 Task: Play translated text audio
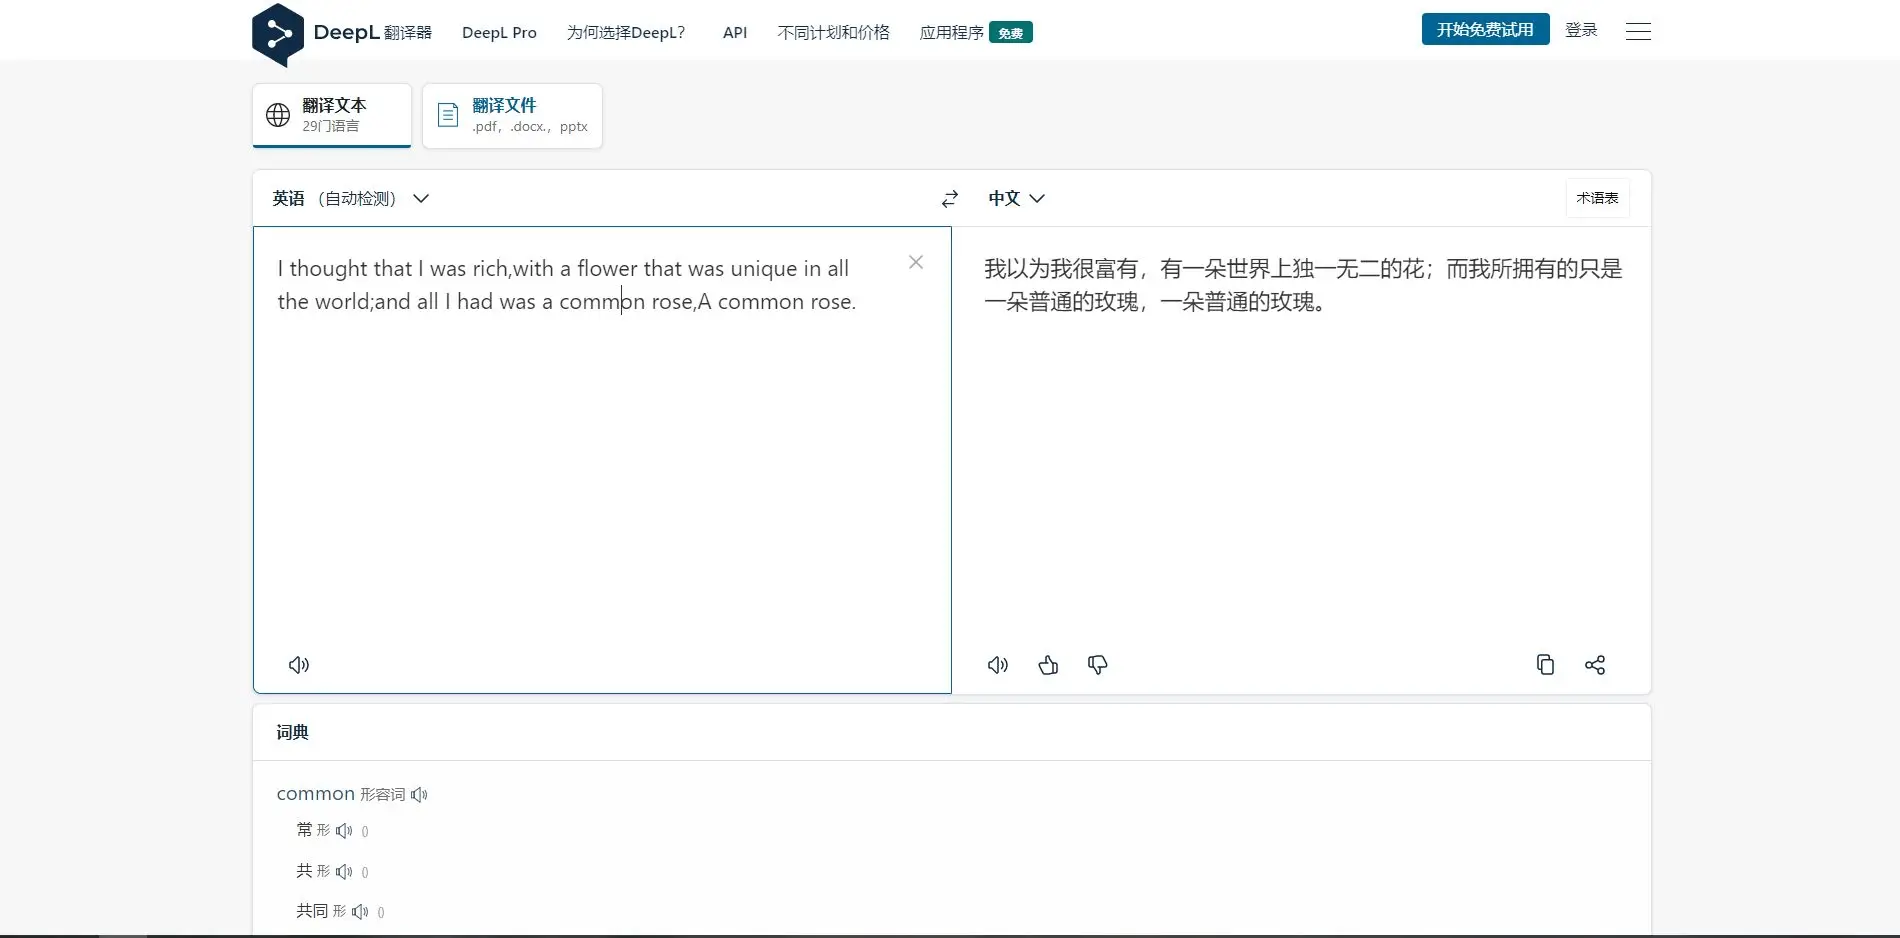tap(998, 665)
